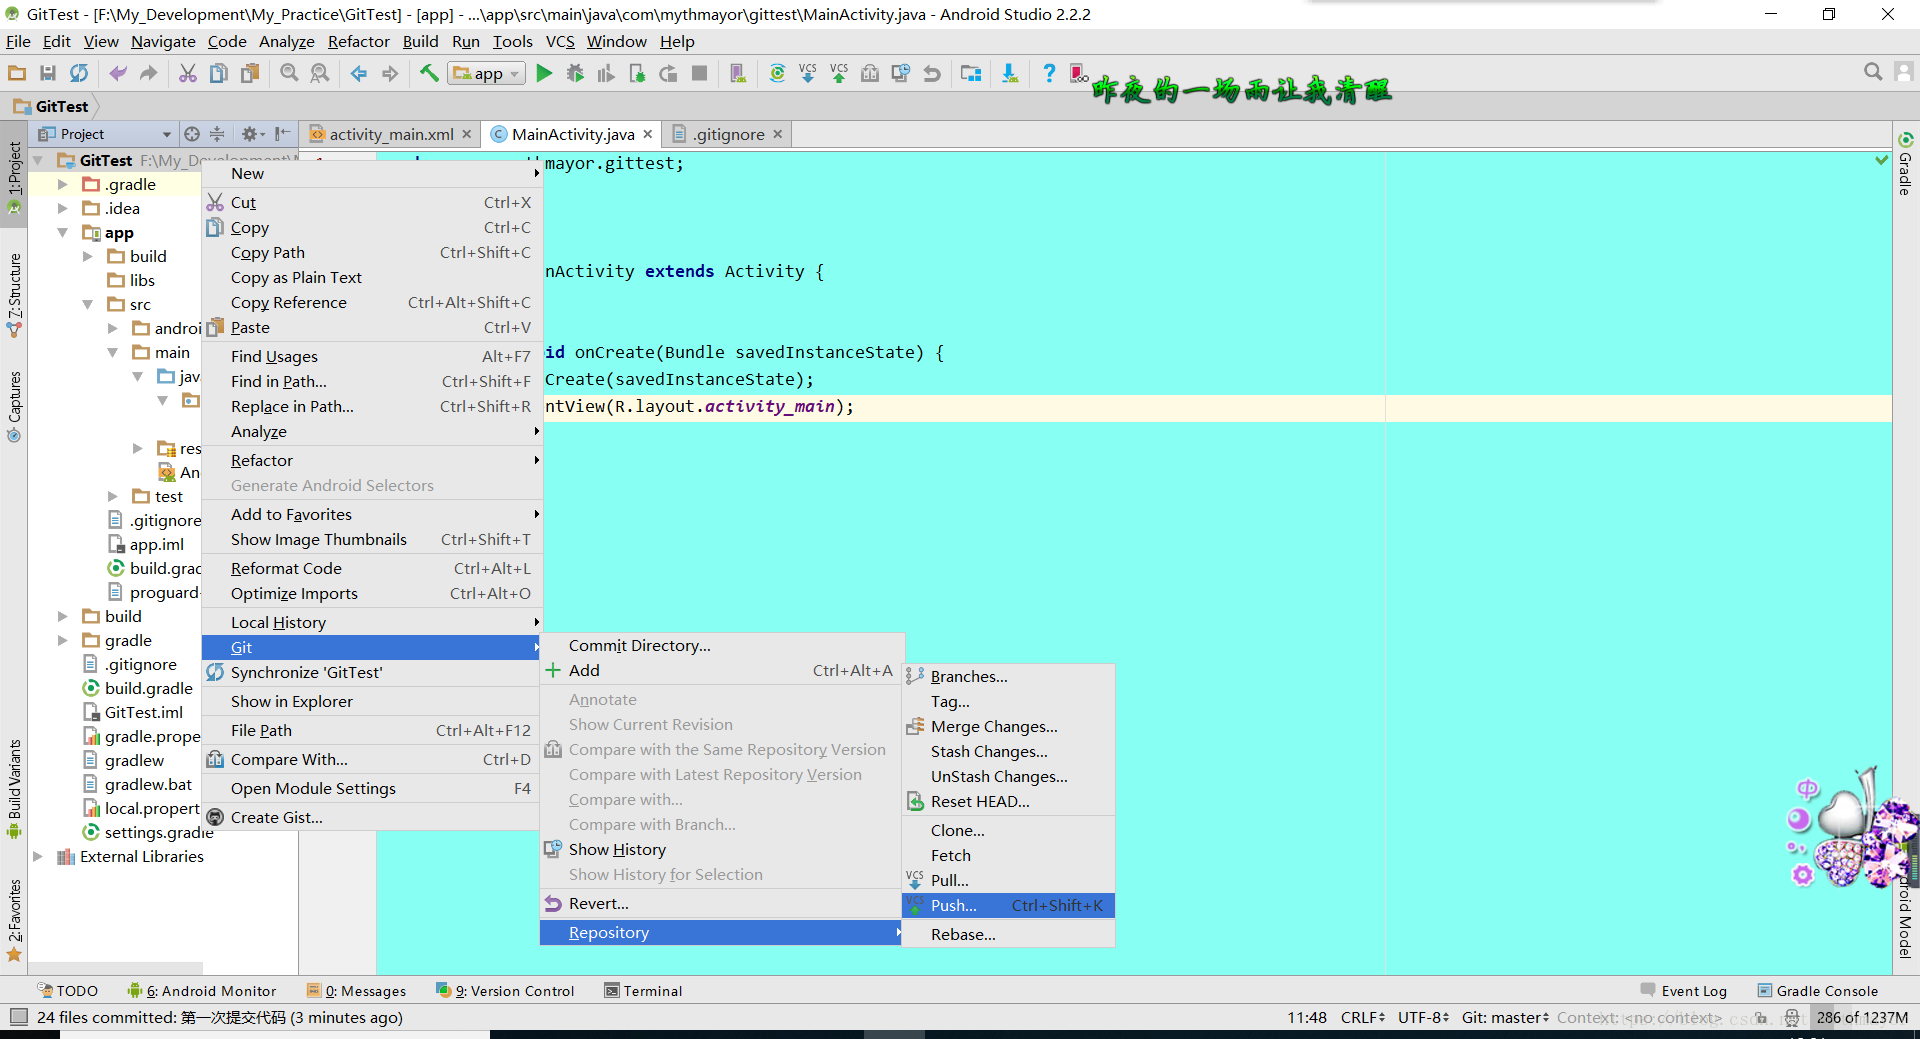Click the VCS Update Project icon

point(808,73)
